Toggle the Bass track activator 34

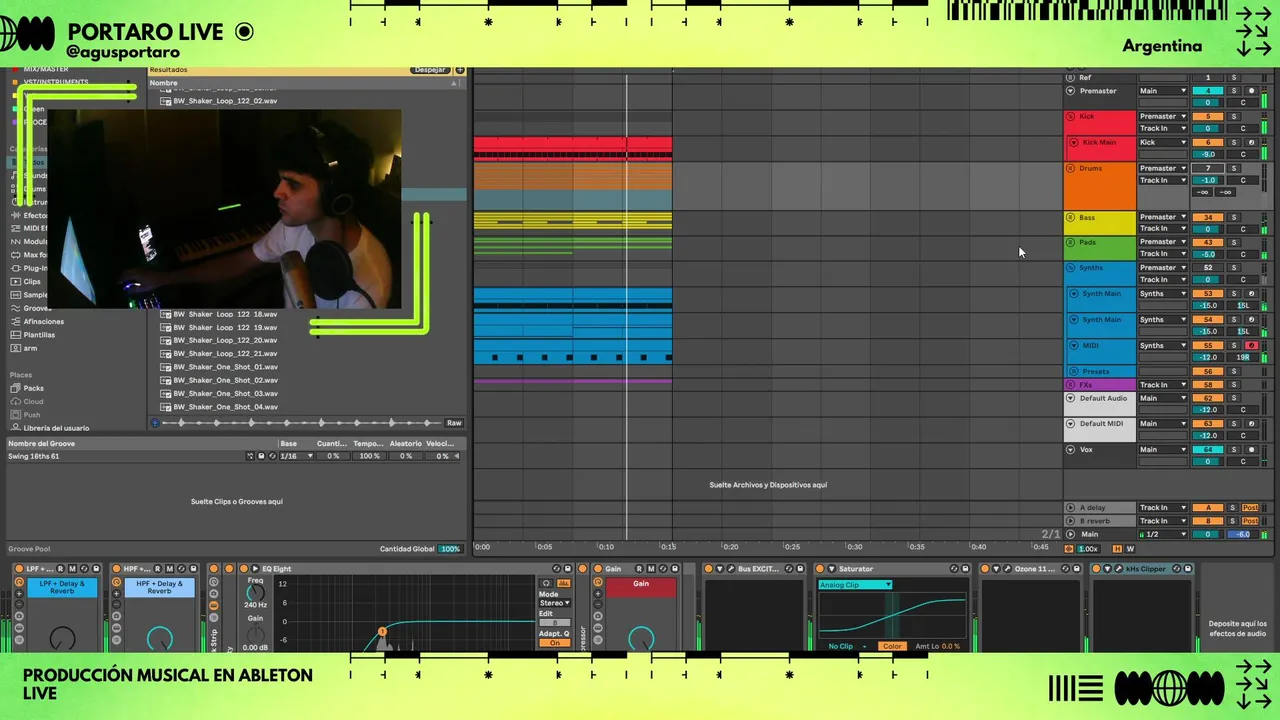pos(1207,217)
